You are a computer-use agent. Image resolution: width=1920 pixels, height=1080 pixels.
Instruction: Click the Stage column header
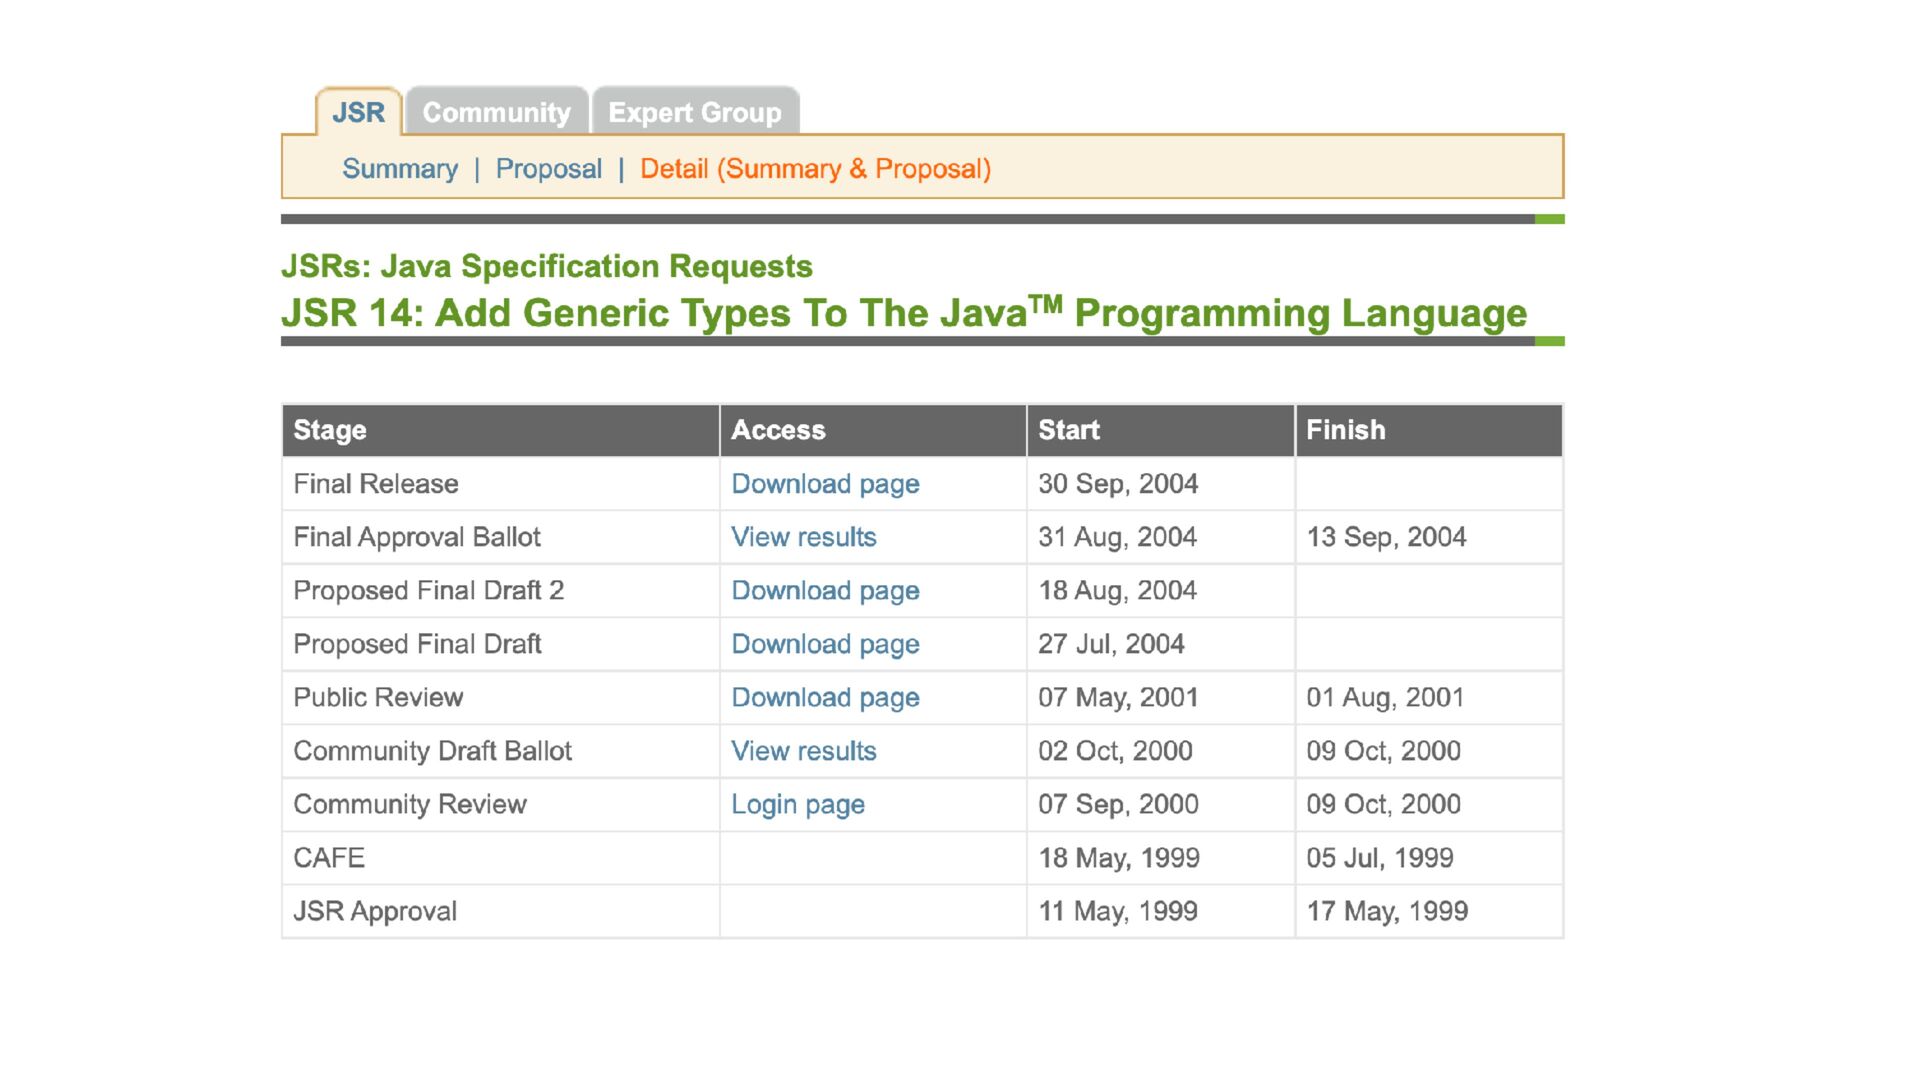(330, 430)
